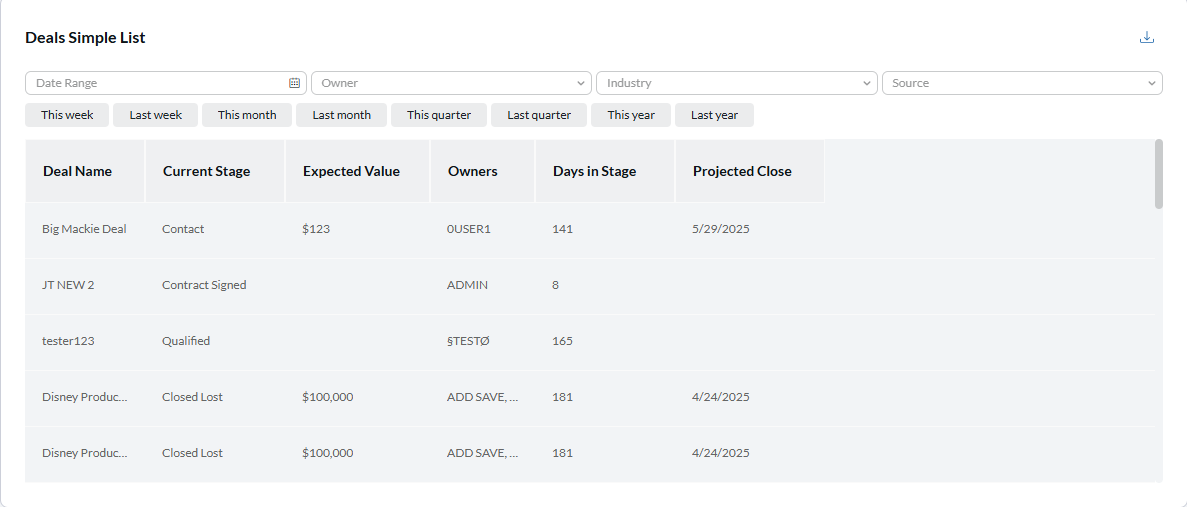The height and width of the screenshot is (507, 1187).
Task: Filter by Last week
Action: pyautogui.click(x=155, y=115)
